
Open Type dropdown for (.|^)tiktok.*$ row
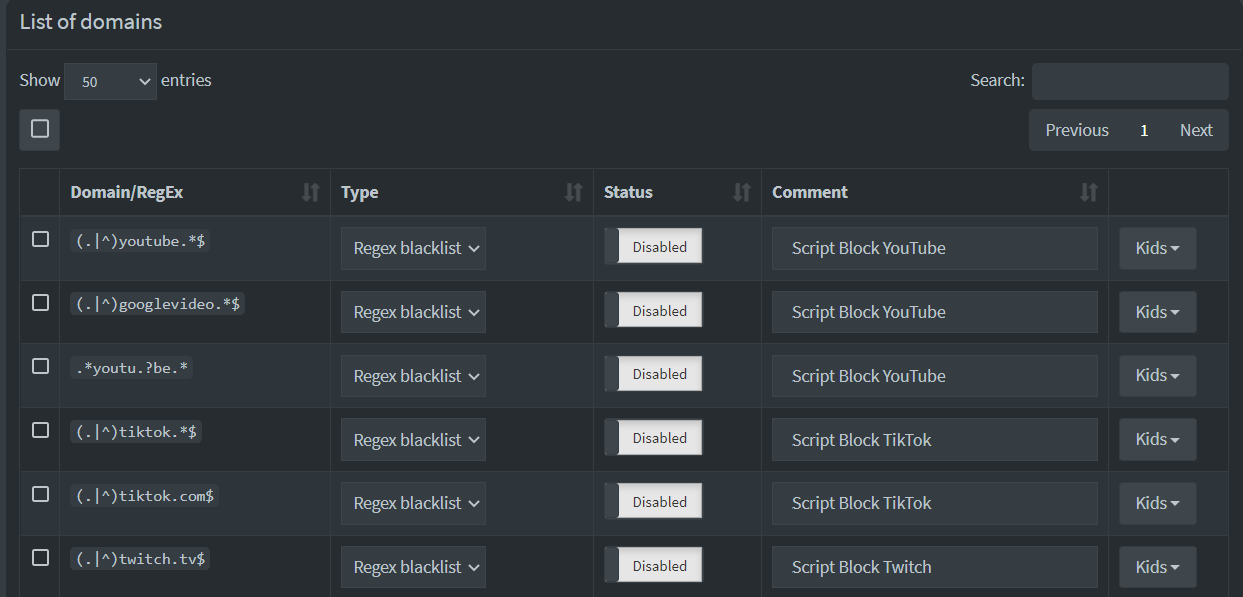pyautogui.click(x=413, y=439)
